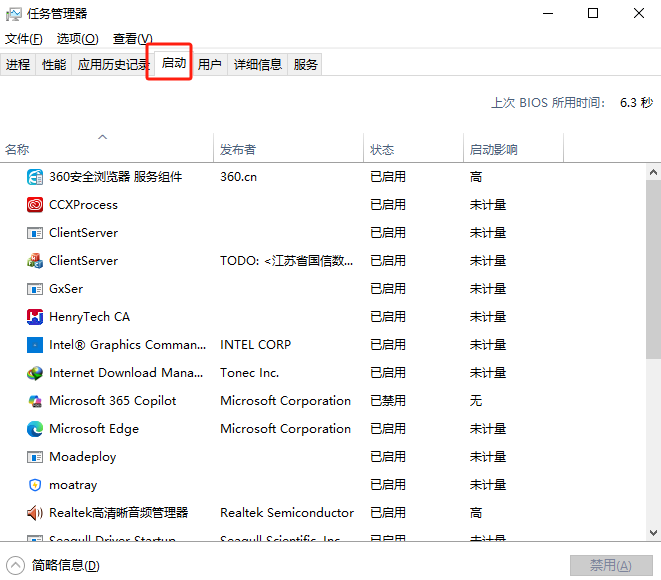The height and width of the screenshot is (580, 661).
Task: Select the Internet Download Manager icon
Action: tap(35, 373)
